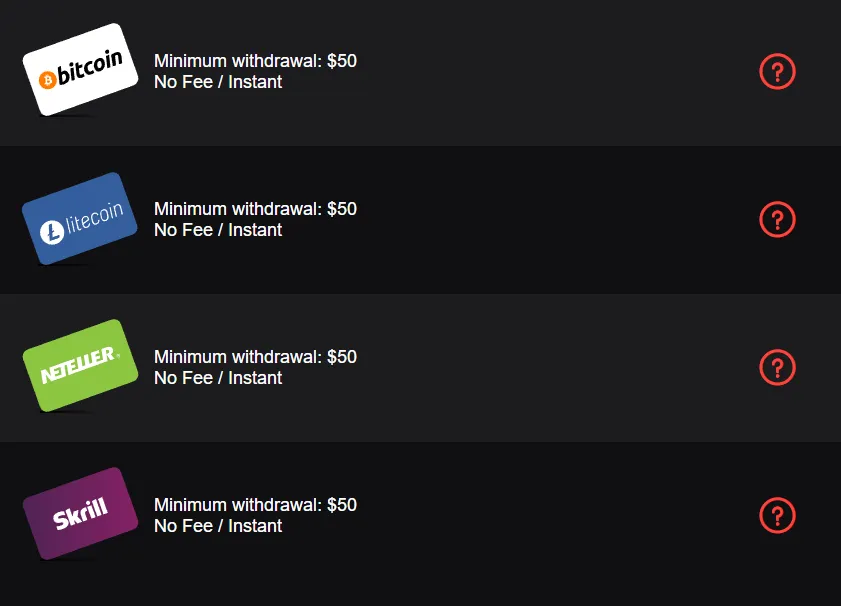Click the Skrill minimum withdrawal label
This screenshot has height=606, width=841.
[255, 504]
